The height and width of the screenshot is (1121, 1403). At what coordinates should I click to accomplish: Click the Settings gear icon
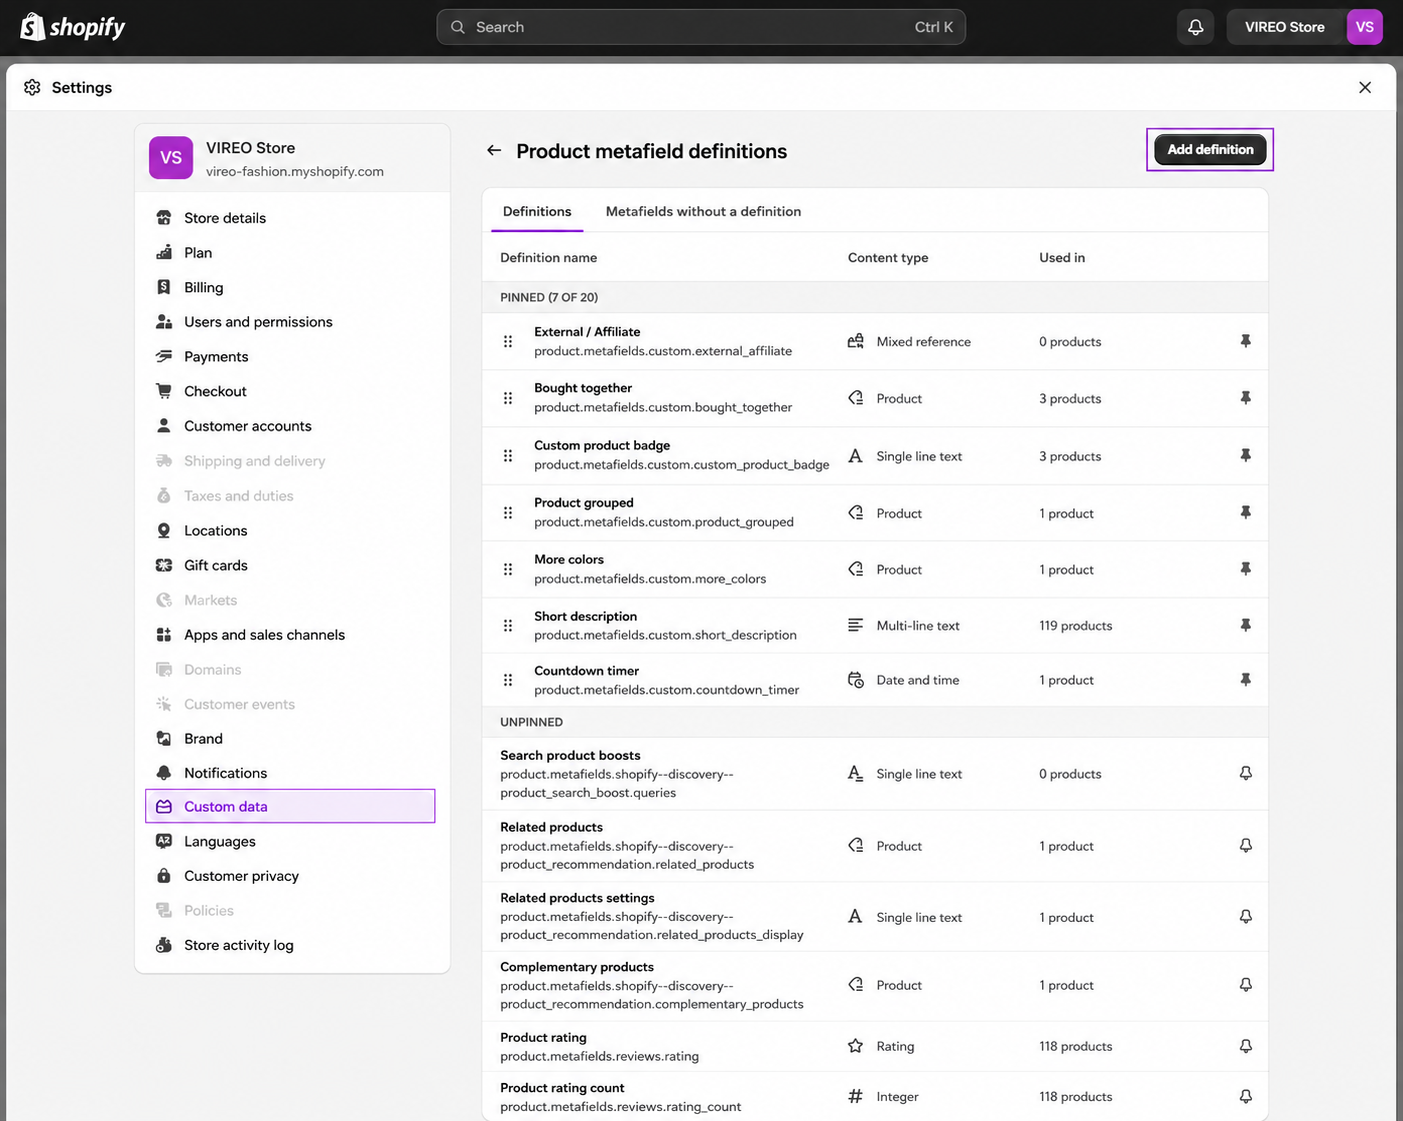tap(32, 88)
